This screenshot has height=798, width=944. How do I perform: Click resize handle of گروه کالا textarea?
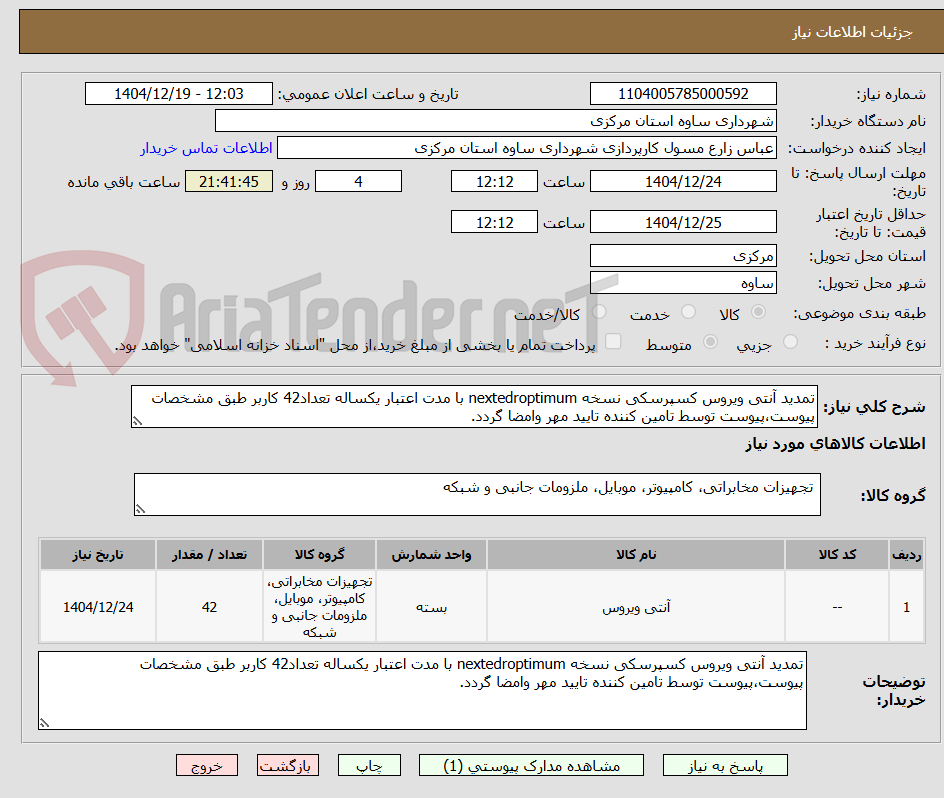[140, 510]
